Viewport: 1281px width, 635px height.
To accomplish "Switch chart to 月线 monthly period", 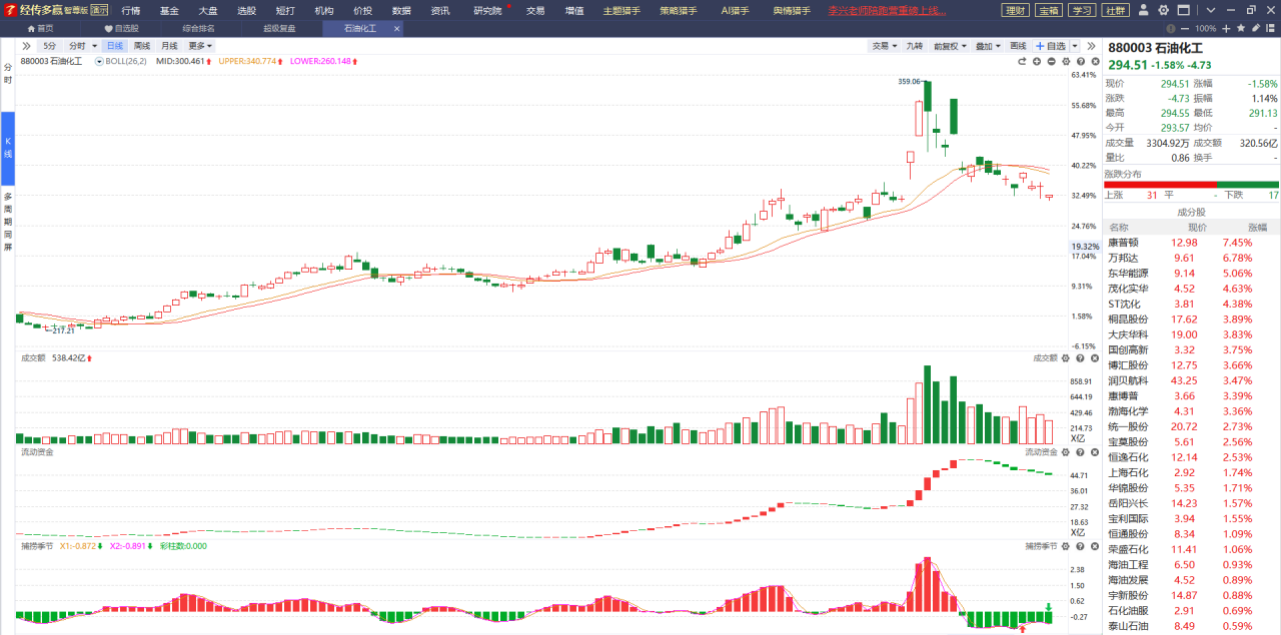I will click(x=169, y=46).
